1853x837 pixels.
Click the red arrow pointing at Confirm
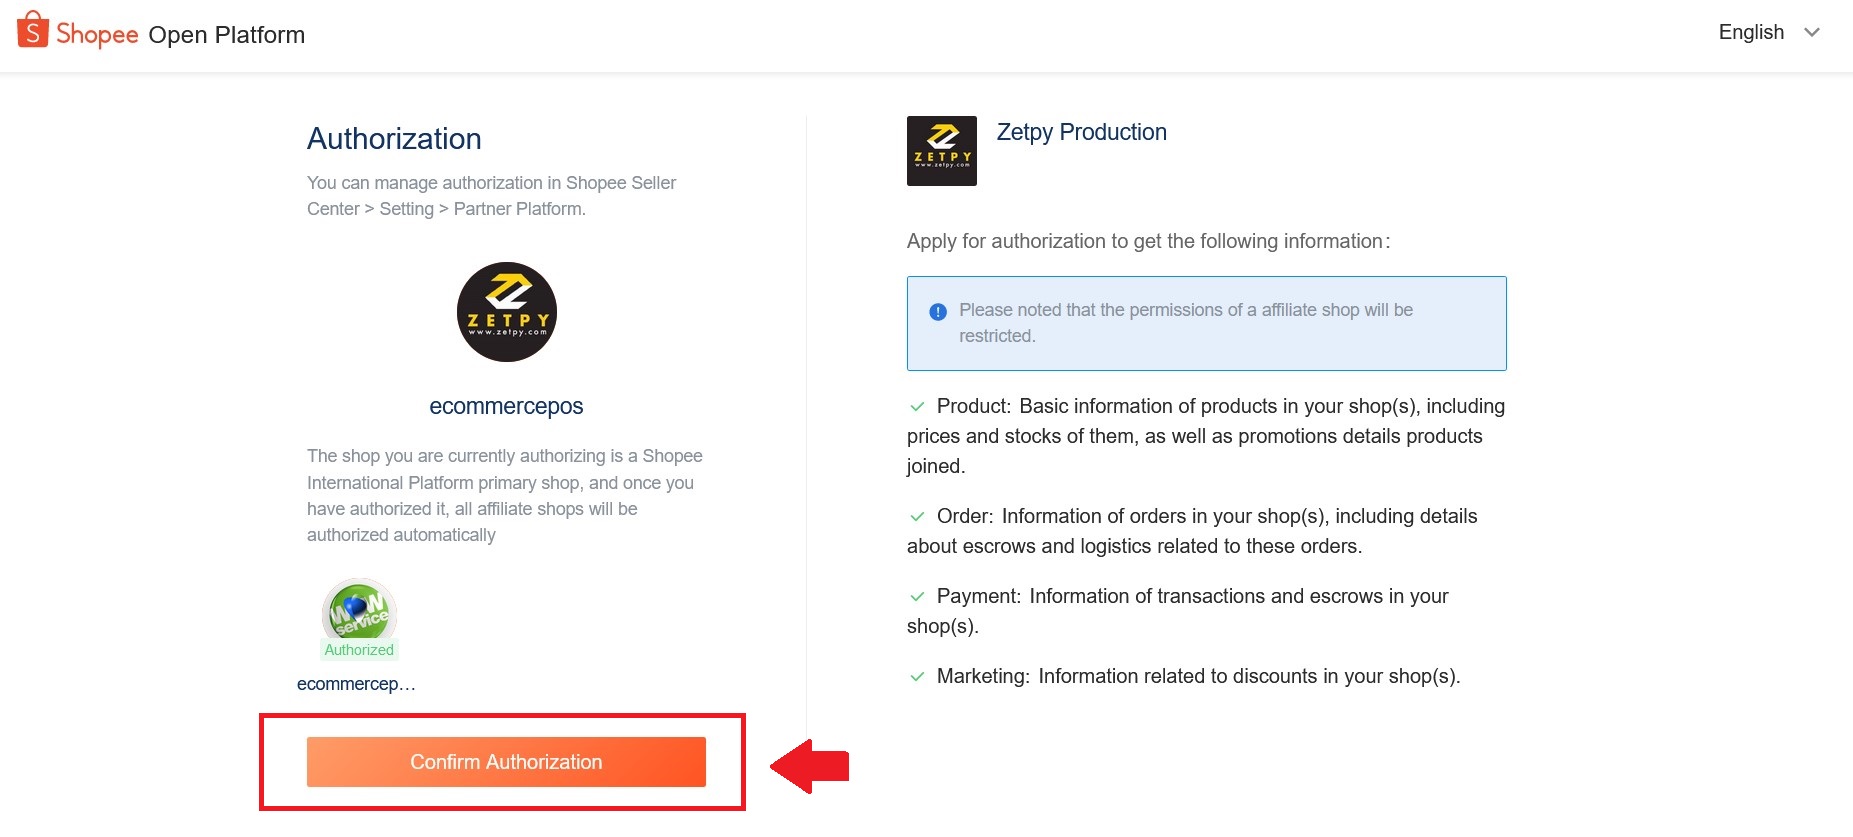click(811, 766)
